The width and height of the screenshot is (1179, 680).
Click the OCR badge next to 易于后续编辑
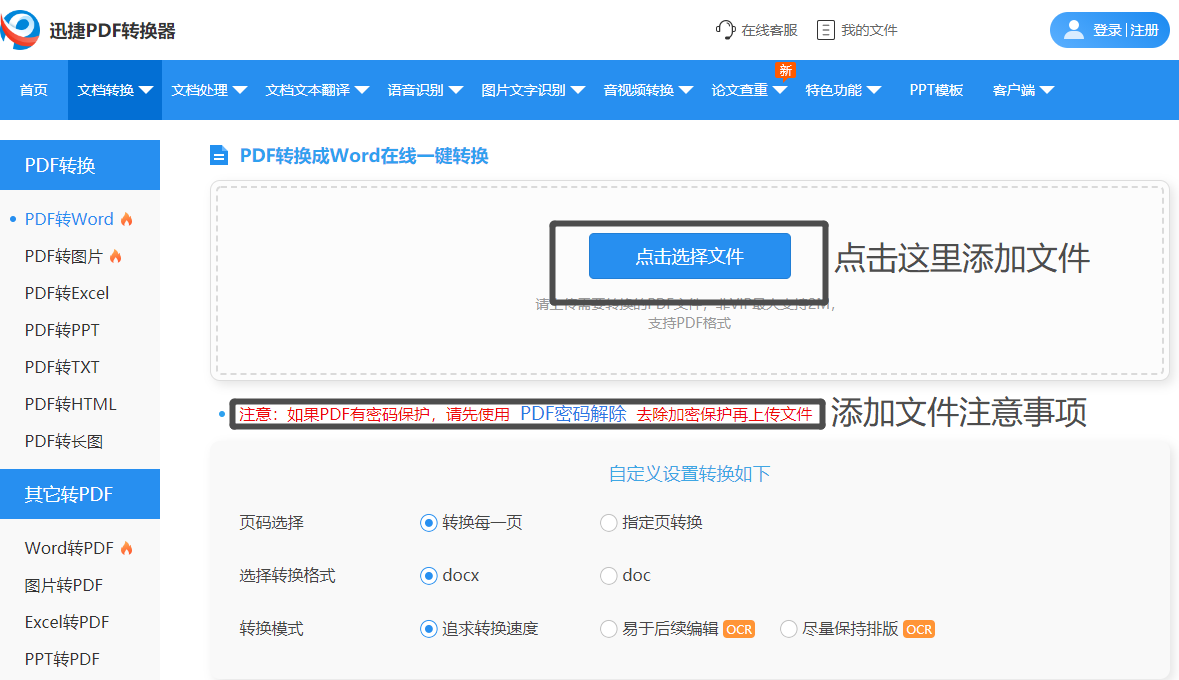tap(738, 630)
